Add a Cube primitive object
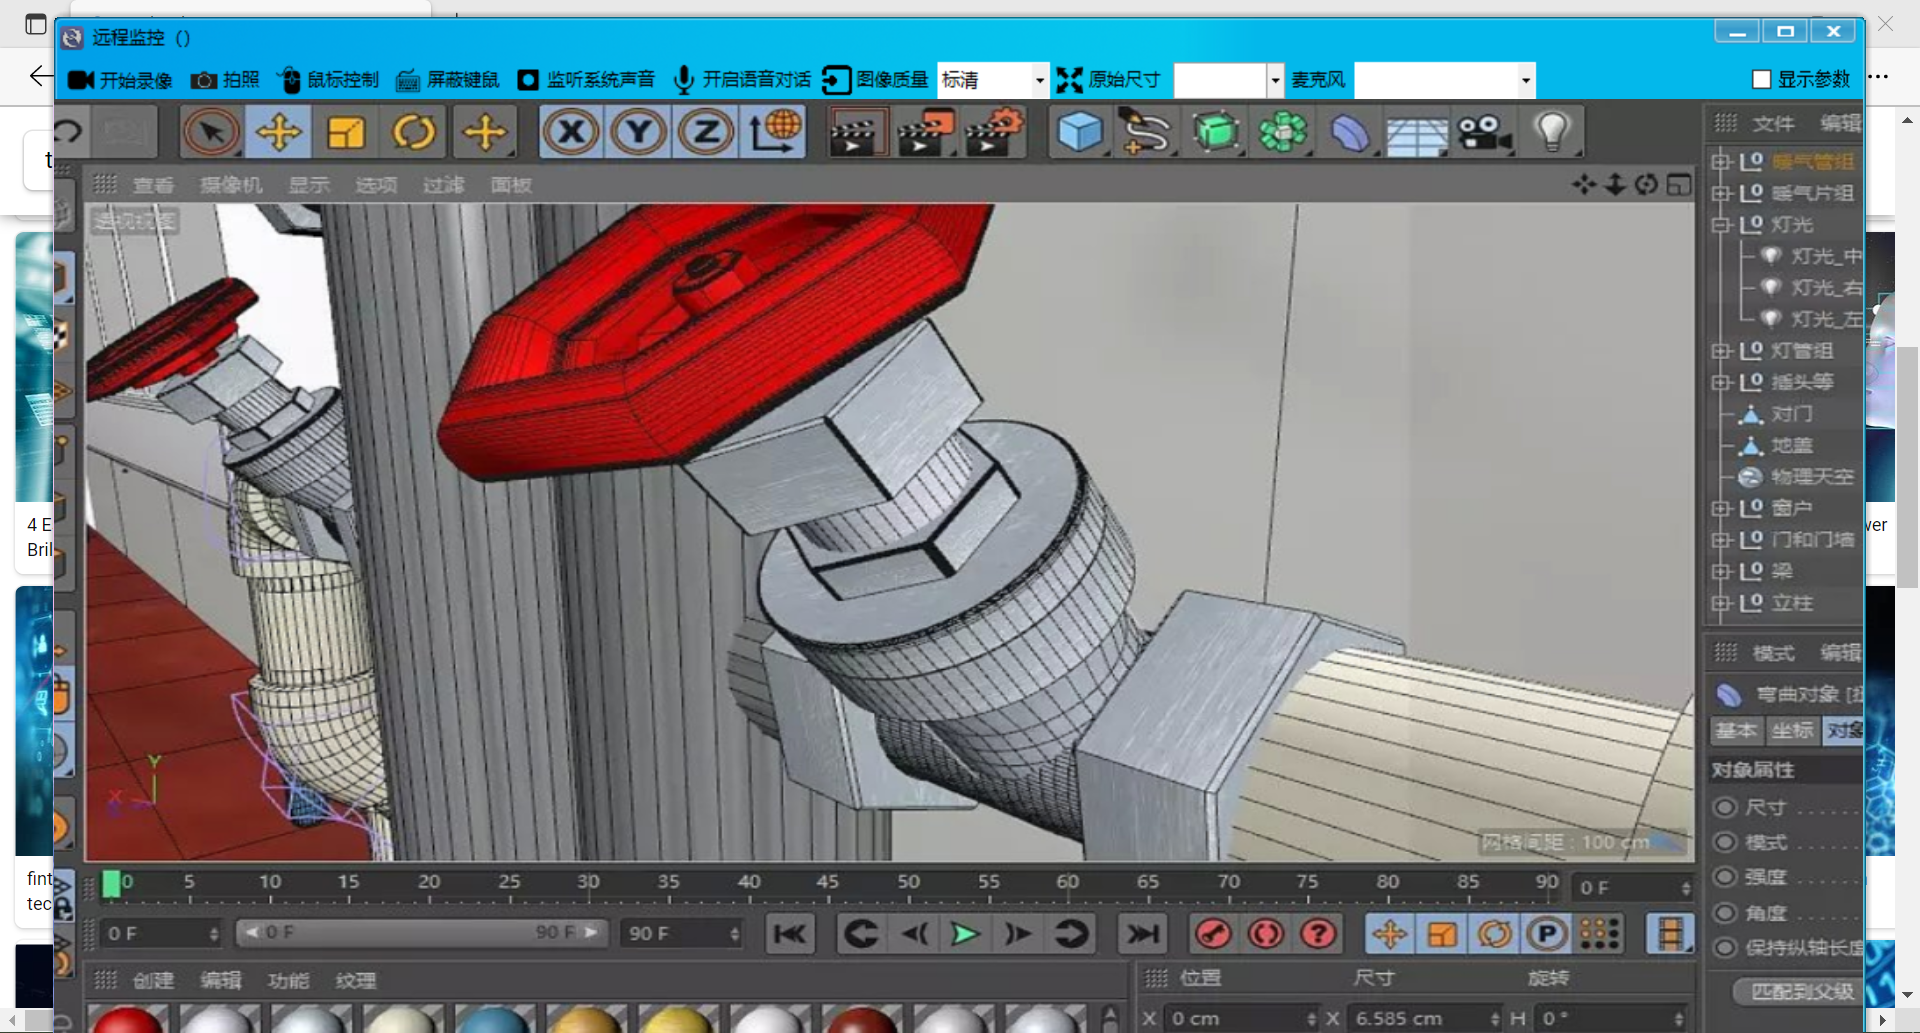The image size is (1920, 1033). (1080, 132)
